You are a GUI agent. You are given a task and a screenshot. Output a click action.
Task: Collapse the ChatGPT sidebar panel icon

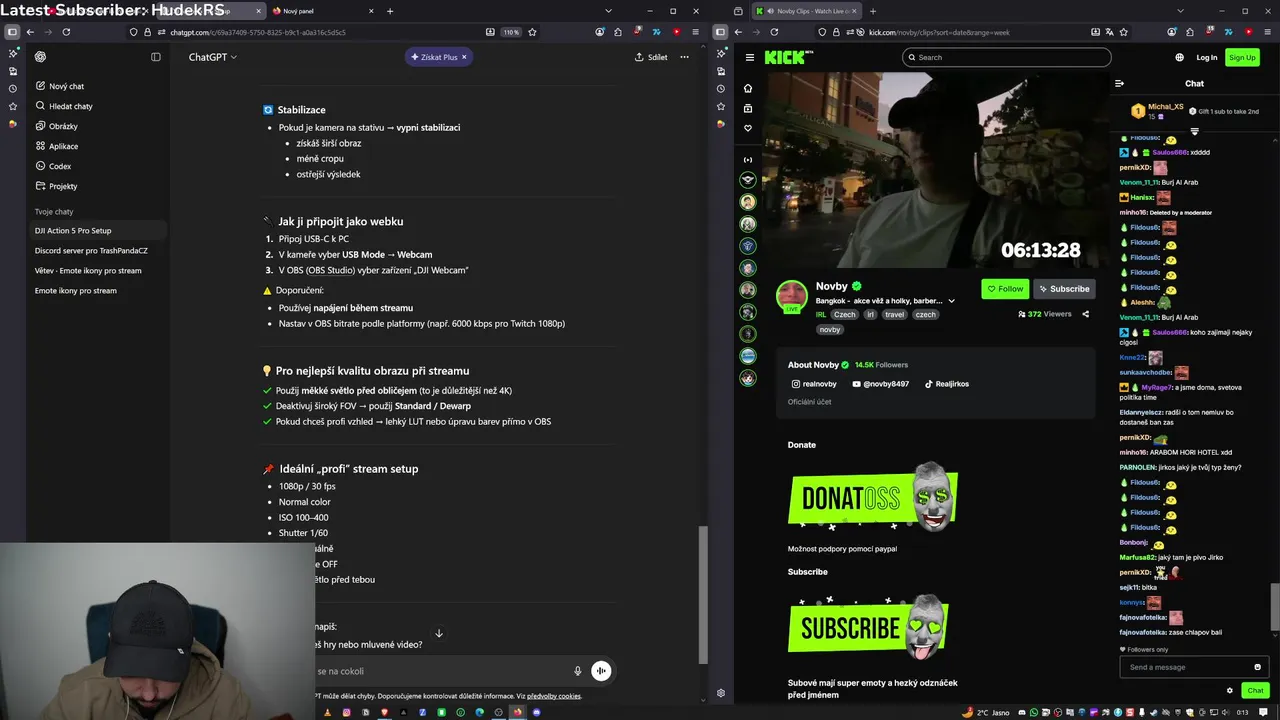coord(155,57)
